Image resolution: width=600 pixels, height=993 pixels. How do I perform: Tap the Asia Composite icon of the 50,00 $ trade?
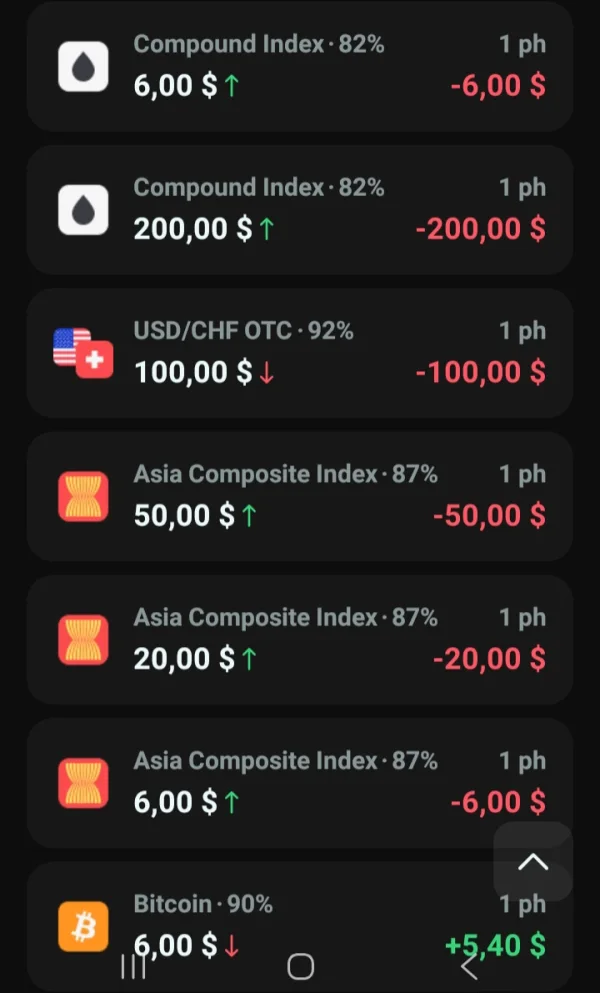tap(83, 496)
